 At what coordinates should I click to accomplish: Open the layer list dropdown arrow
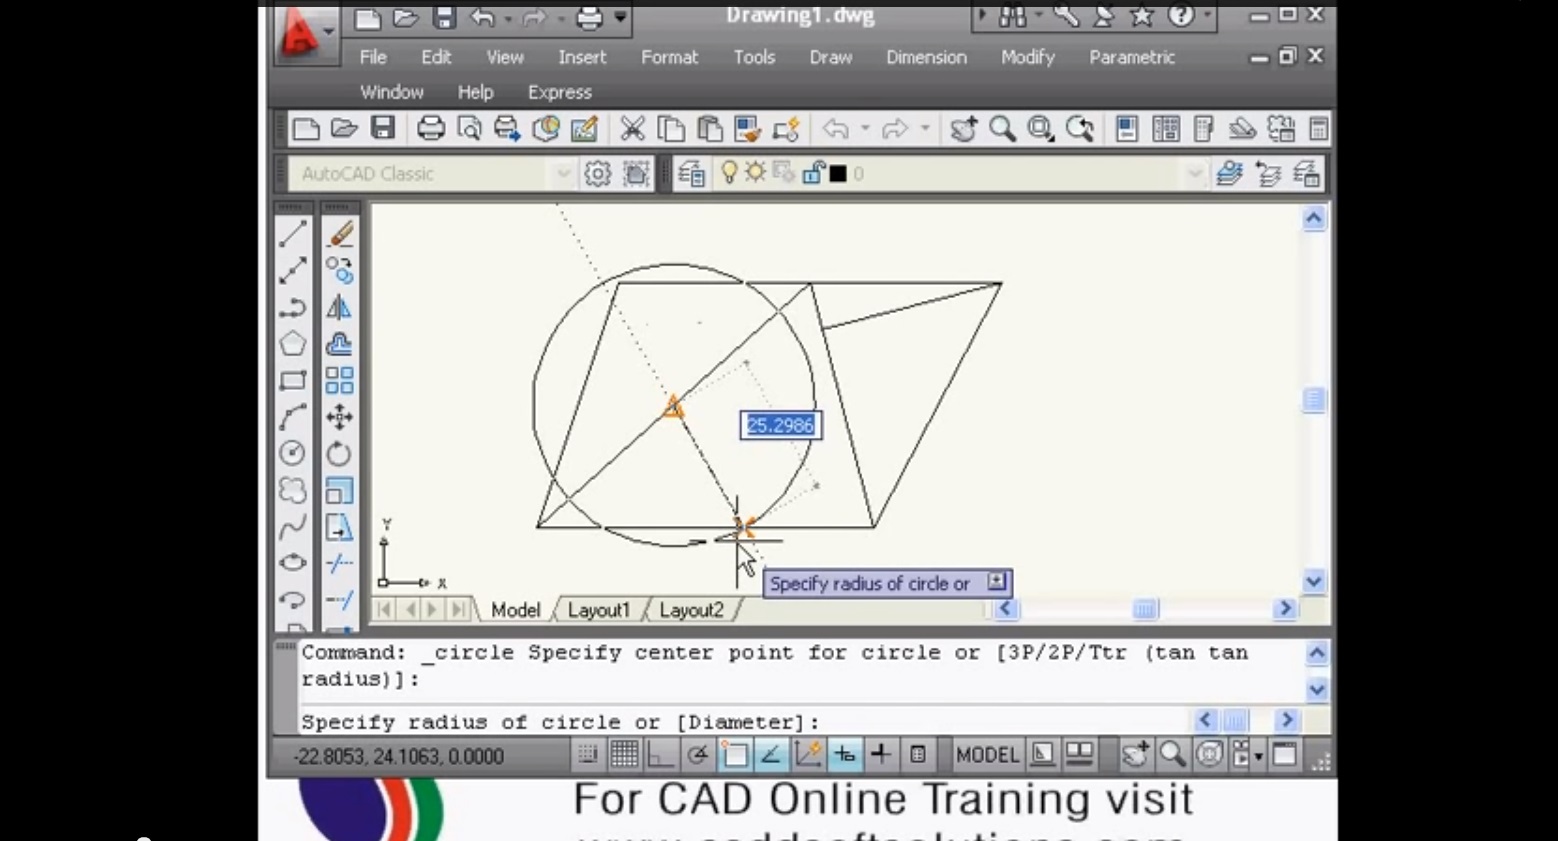1194,174
